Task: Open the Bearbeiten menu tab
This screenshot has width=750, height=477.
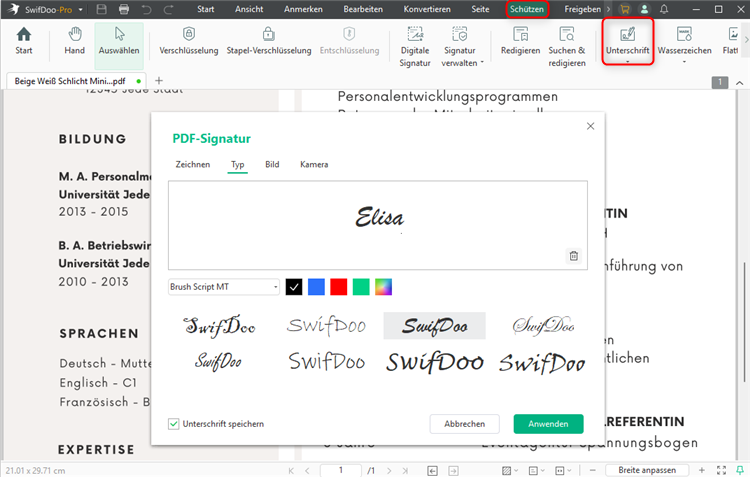Action: point(363,9)
